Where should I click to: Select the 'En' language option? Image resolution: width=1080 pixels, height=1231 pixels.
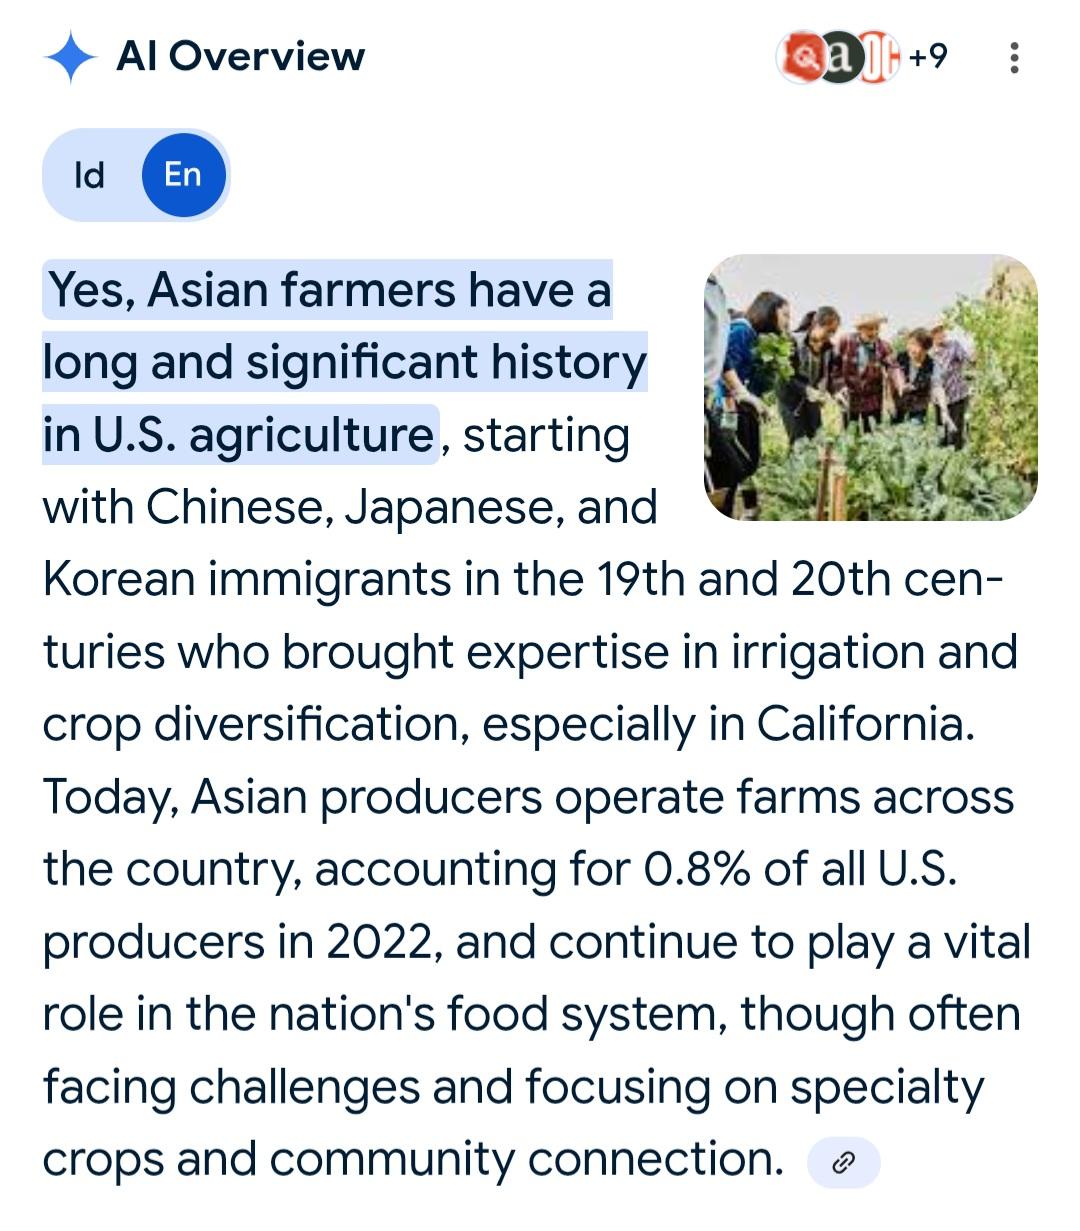(183, 175)
